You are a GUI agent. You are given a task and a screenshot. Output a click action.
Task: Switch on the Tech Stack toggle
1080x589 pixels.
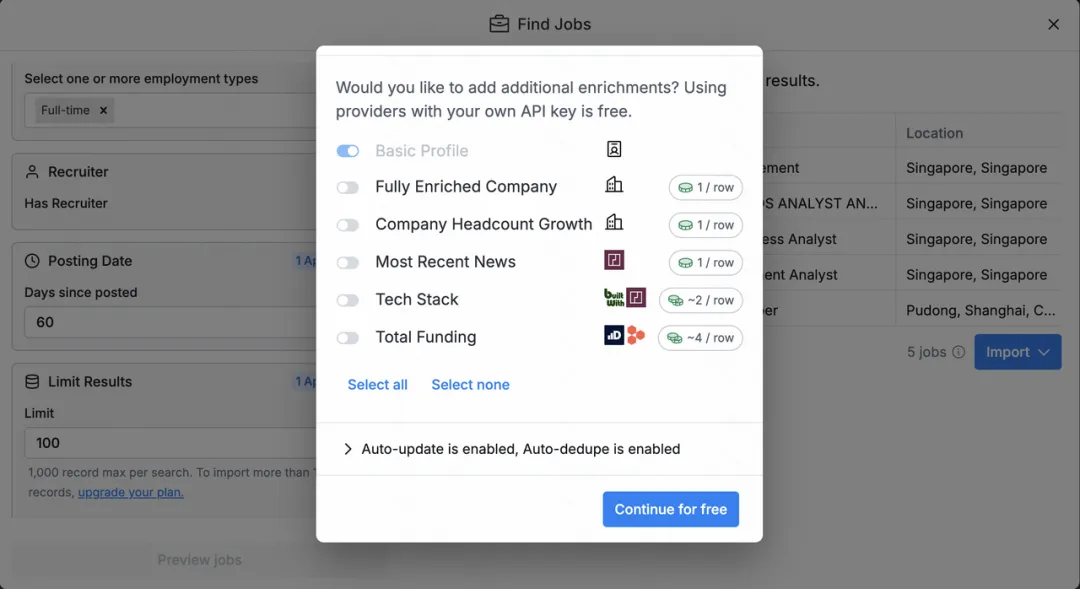(x=348, y=300)
